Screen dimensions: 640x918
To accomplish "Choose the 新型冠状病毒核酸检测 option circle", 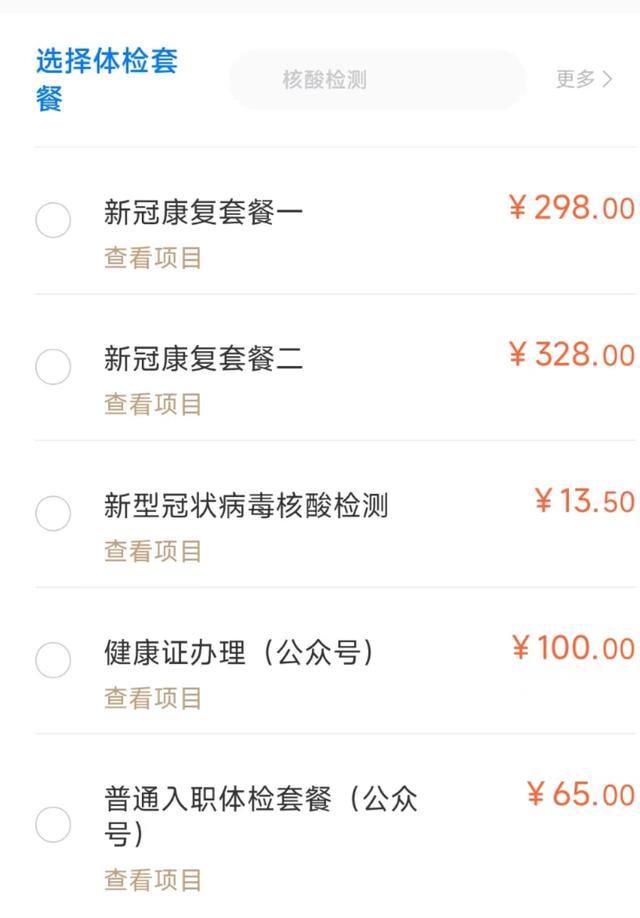I will [x=53, y=512].
